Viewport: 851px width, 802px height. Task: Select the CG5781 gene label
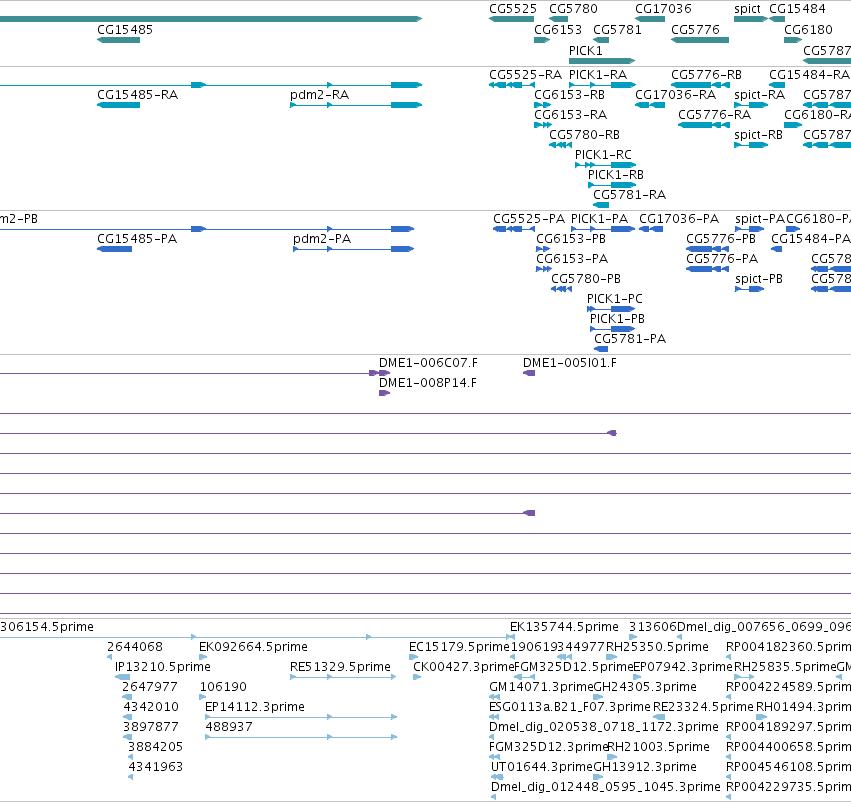click(617, 30)
